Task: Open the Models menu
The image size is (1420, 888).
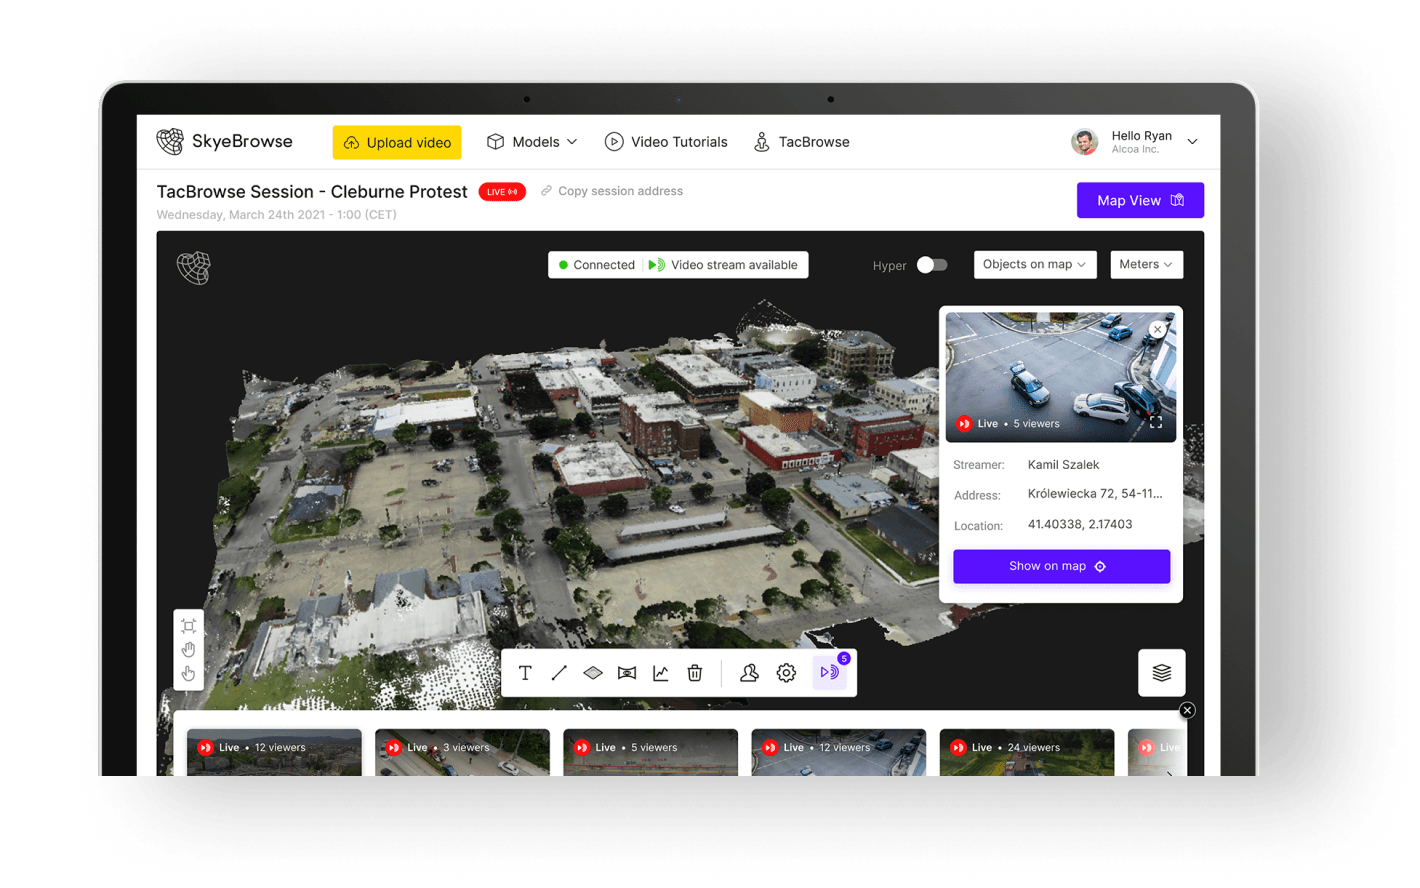Action: pyautogui.click(x=532, y=142)
